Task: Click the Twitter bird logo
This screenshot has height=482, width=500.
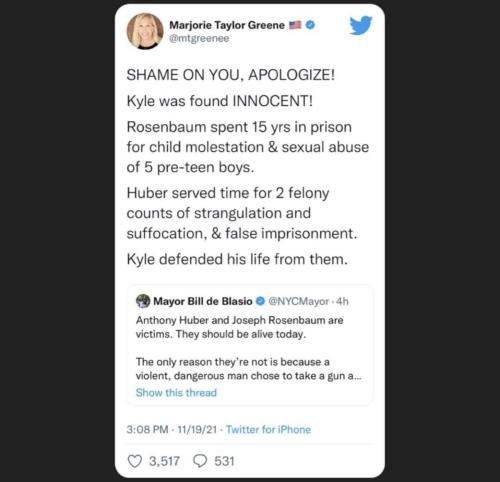Action: click(x=361, y=25)
